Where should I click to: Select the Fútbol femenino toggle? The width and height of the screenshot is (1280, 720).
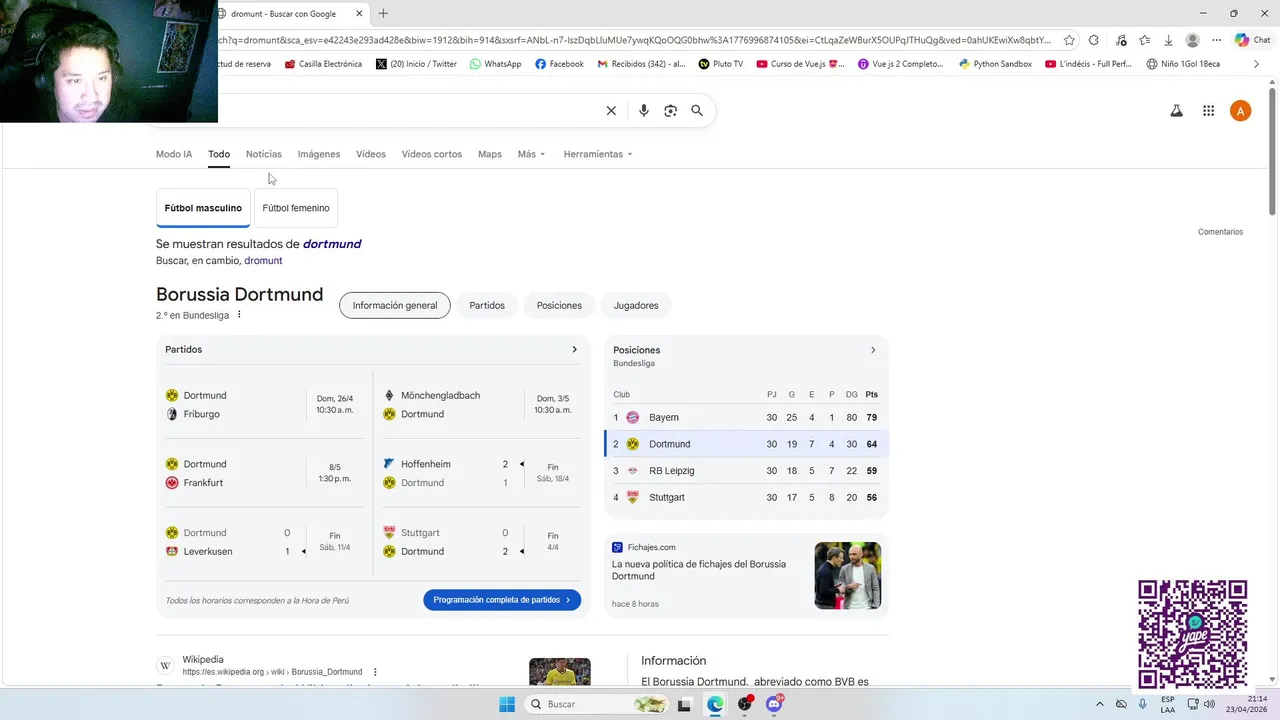(x=296, y=208)
